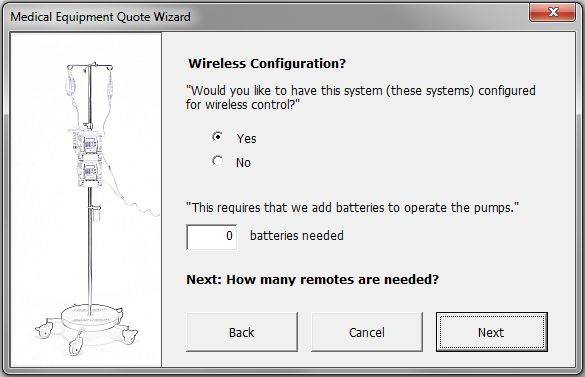The width and height of the screenshot is (585, 377).
Task: Click the 'Wireless Configuration?' heading
Action: pyautogui.click(x=267, y=63)
